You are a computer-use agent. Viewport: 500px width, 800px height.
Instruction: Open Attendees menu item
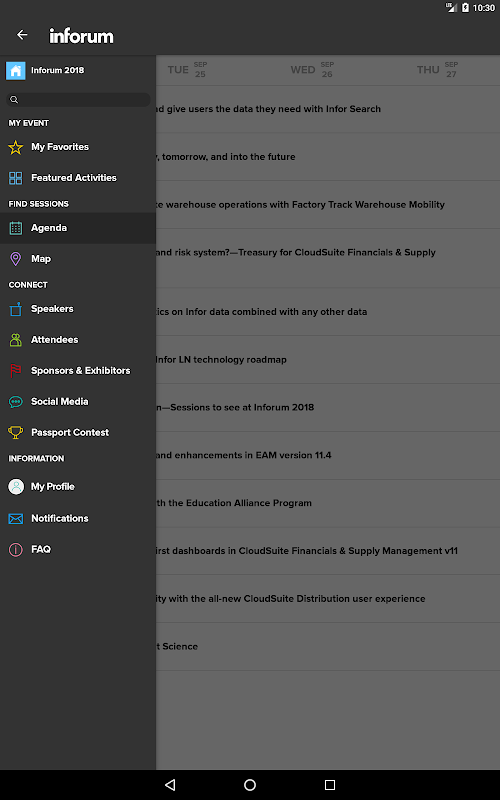tap(78, 340)
